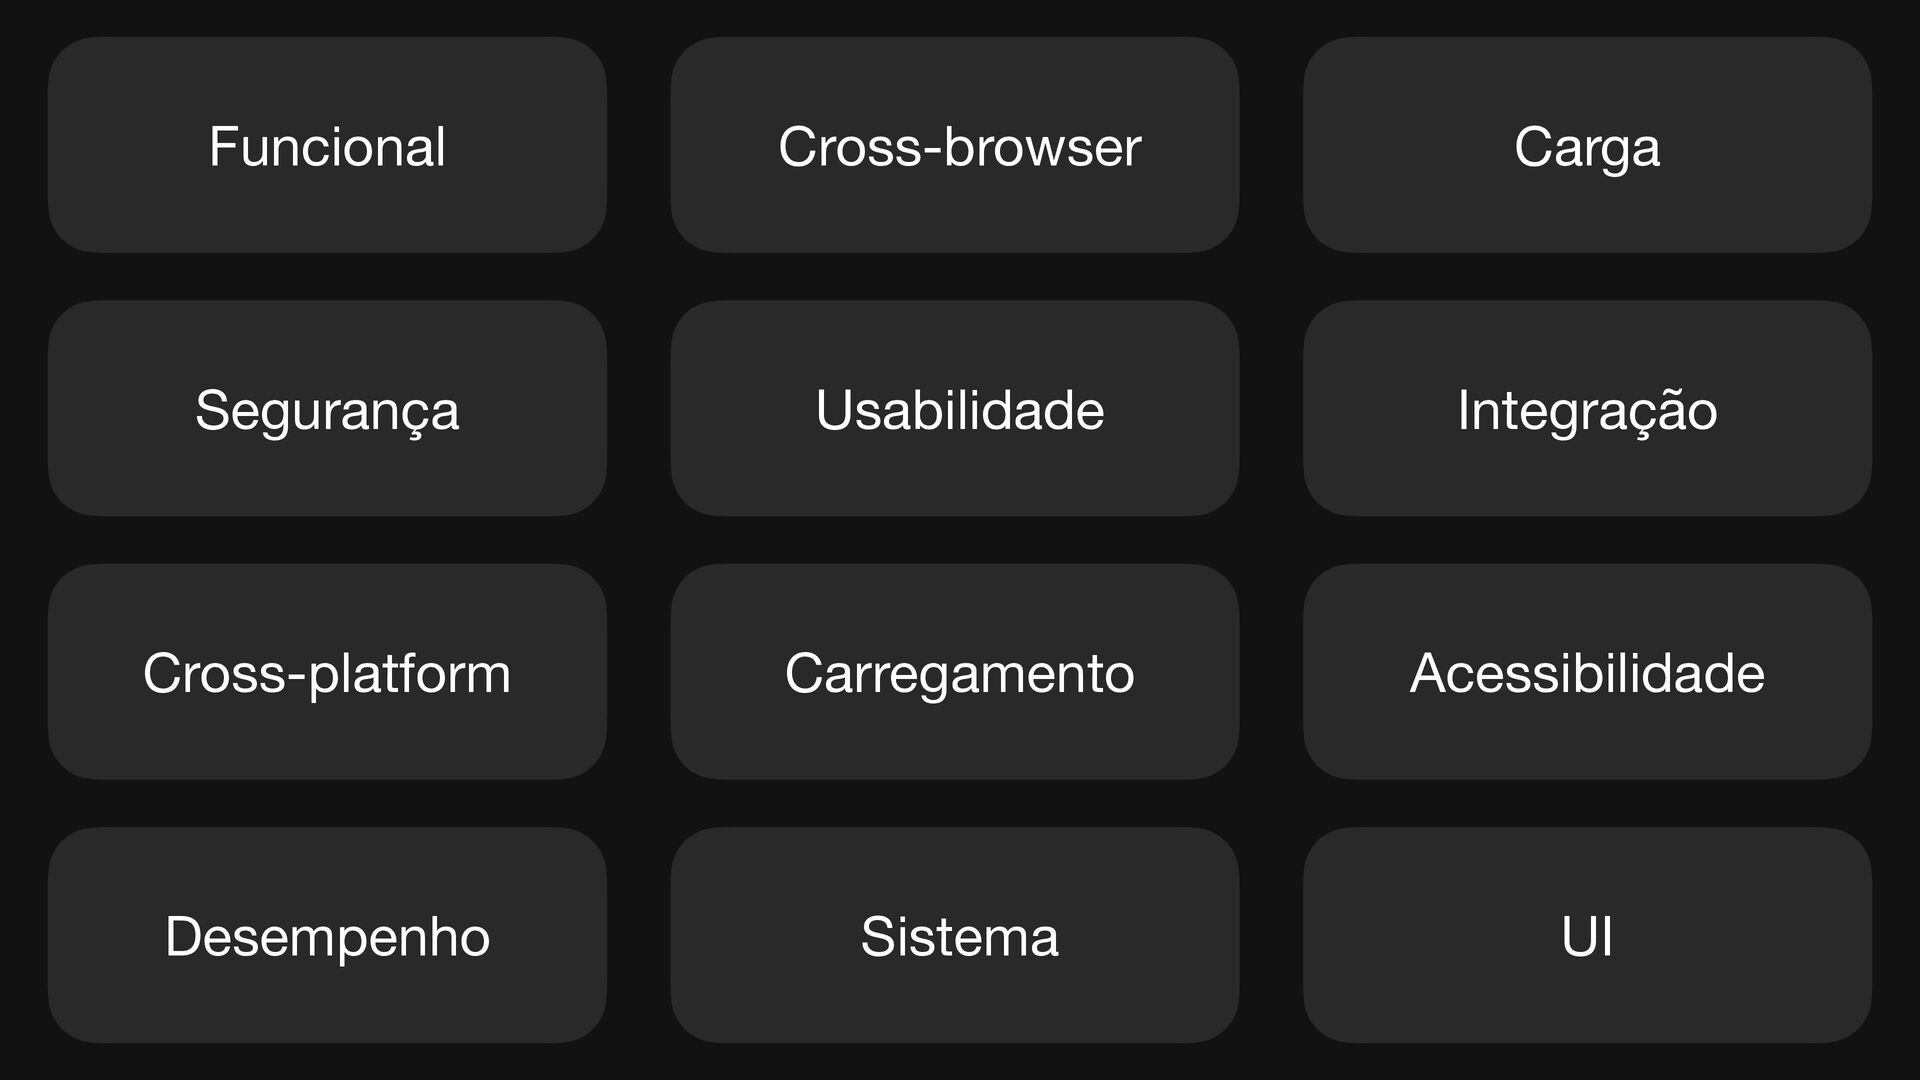This screenshot has width=1920, height=1080.
Task: Tap the Funcional testing type label
Action: (x=327, y=147)
